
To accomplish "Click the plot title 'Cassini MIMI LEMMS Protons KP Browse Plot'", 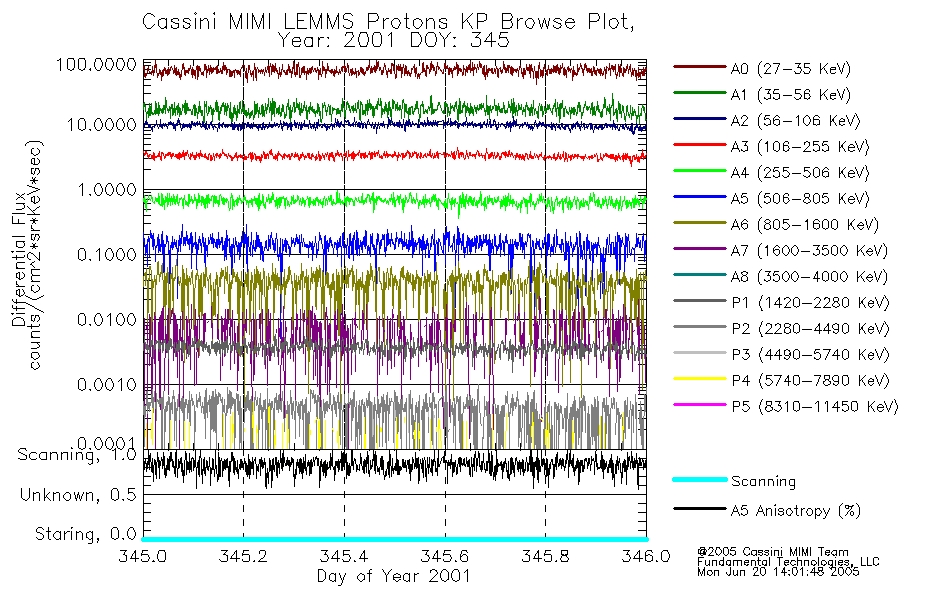I will point(388,22).
